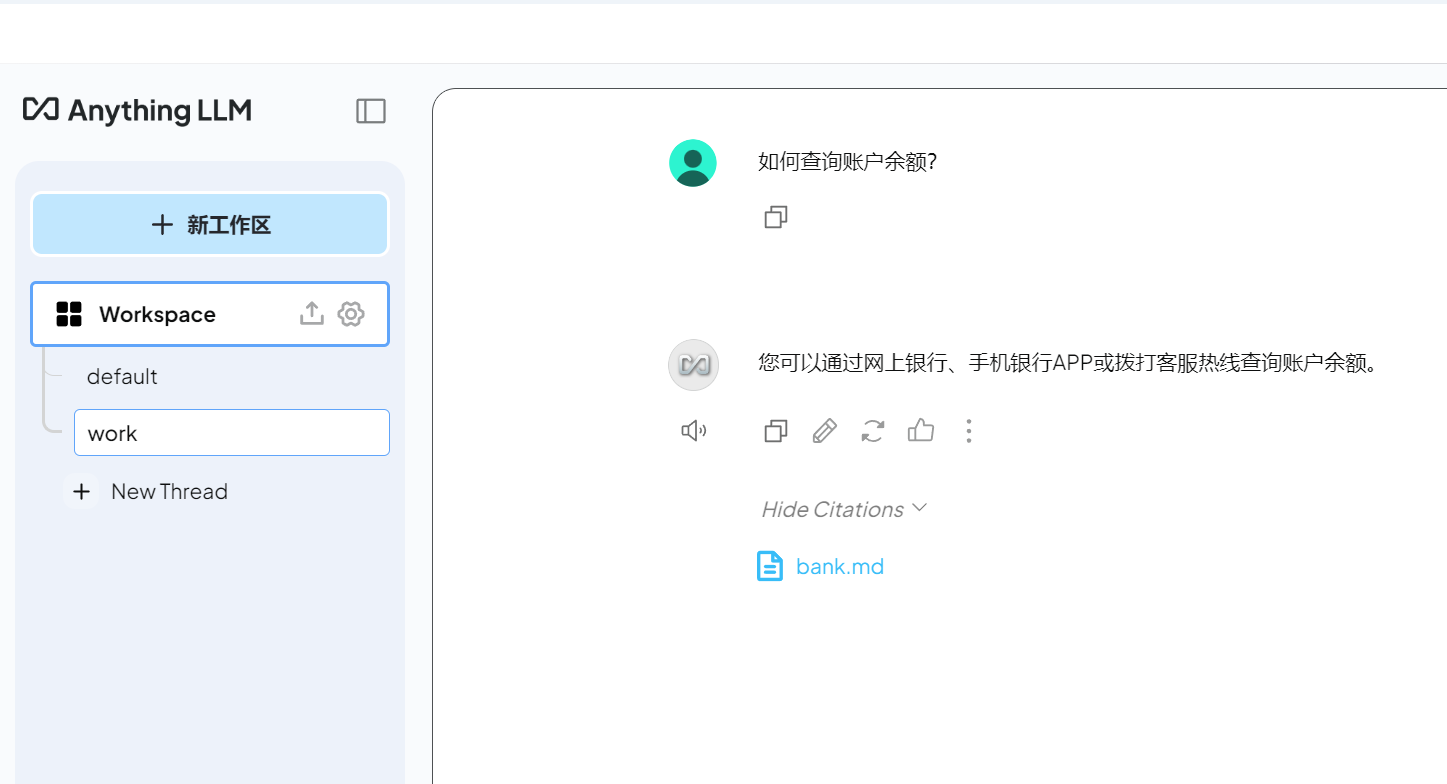Copy the assistant response text
The width and height of the screenshot is (1447, 784).
tap(776, 431)
